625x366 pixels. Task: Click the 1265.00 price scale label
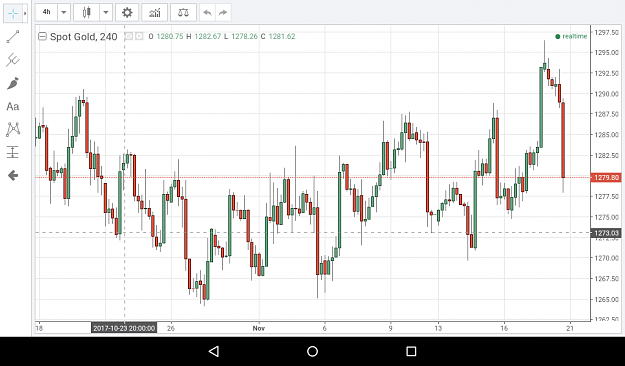(x=606, y=299)
